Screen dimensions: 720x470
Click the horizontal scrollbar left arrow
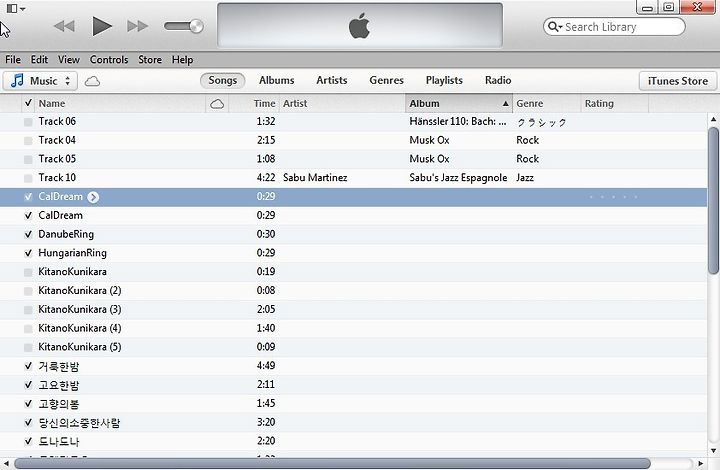click(6, 464)
